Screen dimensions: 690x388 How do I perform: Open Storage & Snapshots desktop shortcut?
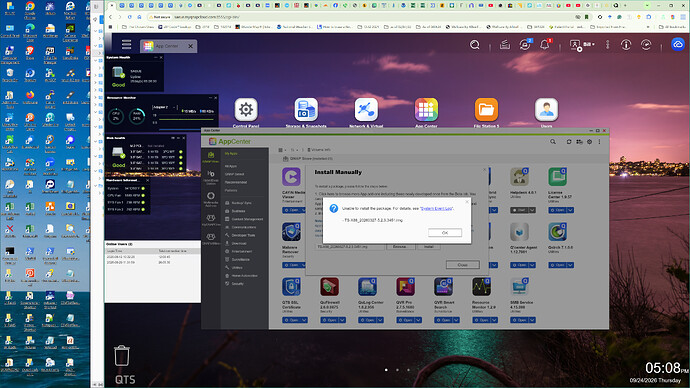click(306, 110)
